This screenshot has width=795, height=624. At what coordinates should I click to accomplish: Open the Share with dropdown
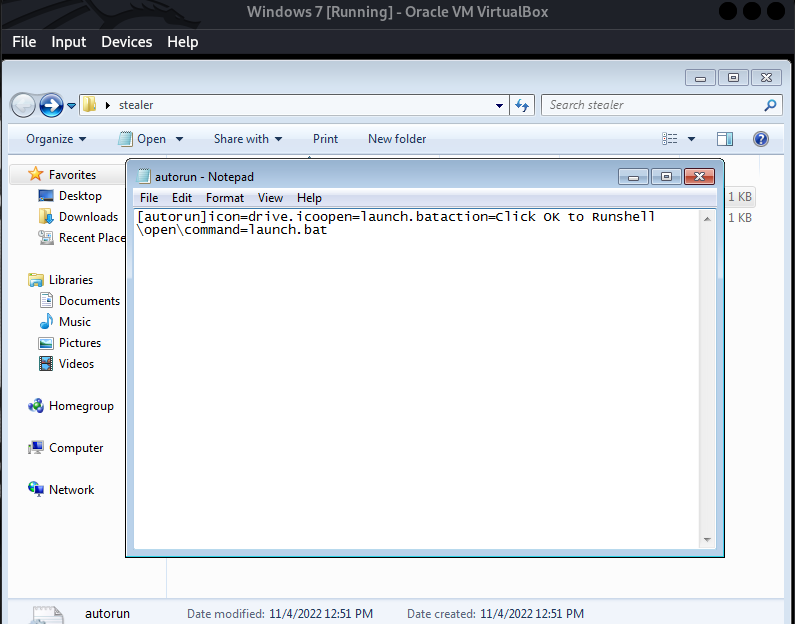(x=248, y=139)
